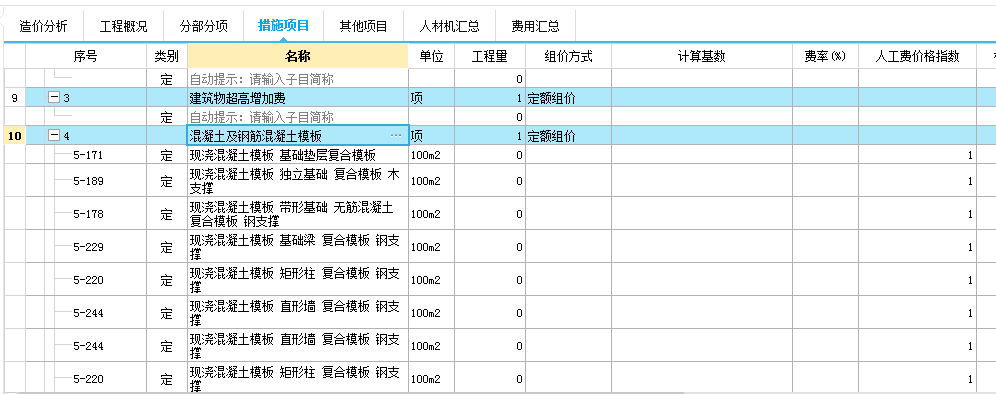This screenshot has width=996, height=394.
Task: Select quota code 5-229
Action: click(88, 247)
